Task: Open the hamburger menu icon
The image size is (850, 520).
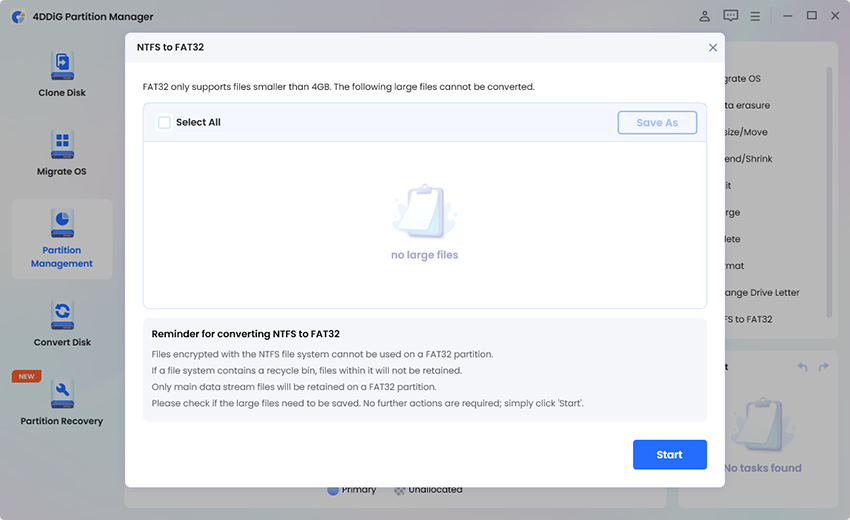Action: click(755, 16)
